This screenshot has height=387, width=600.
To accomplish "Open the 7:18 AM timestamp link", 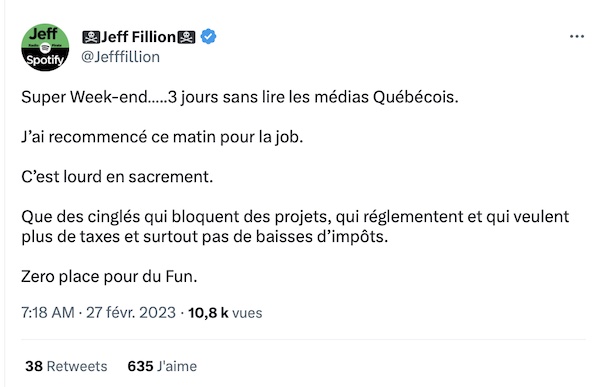I will [x=48, y=313].
